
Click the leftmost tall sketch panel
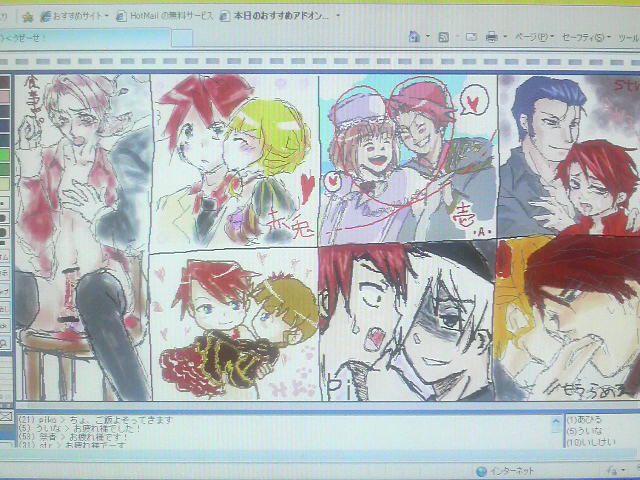[x=83, y=237]
